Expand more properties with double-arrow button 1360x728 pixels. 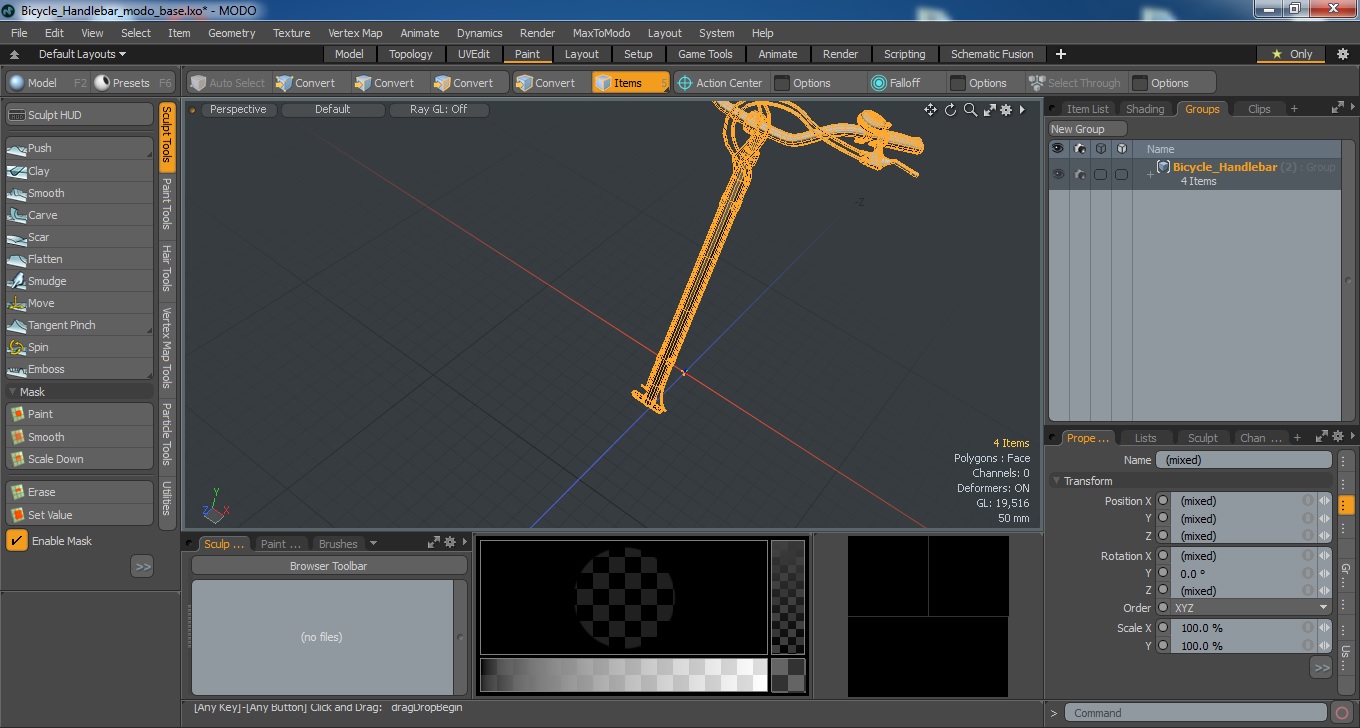(x=1322, y=667)
